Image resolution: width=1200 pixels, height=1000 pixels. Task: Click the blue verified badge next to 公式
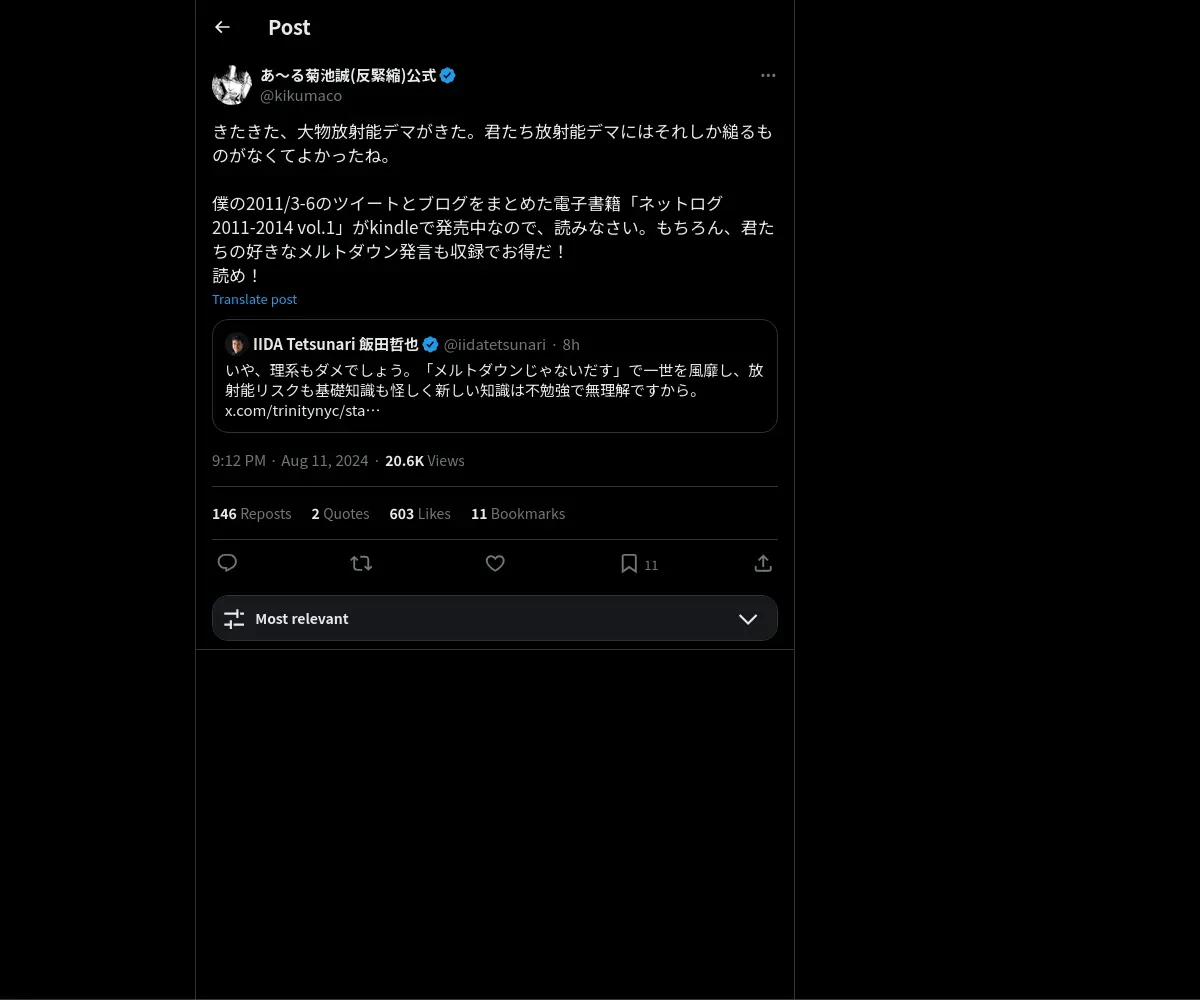click(x=448, y=75)
